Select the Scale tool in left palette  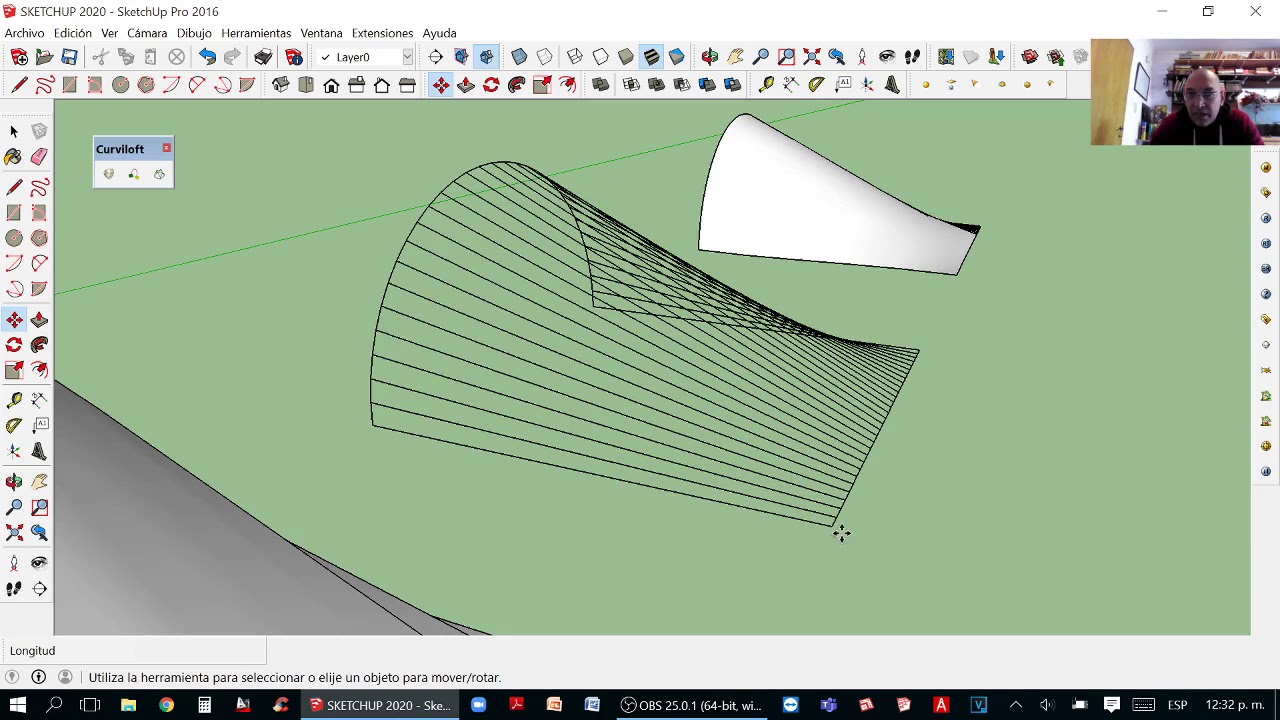pyautogui.click(x=14, y=370)
